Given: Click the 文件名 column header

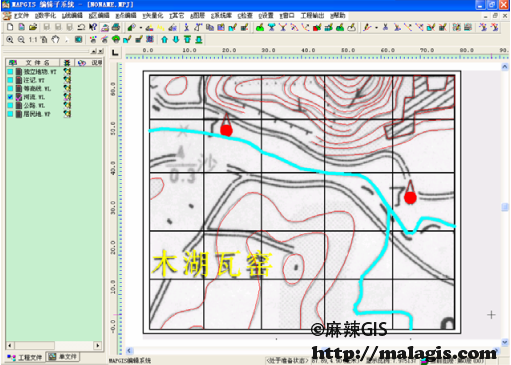Looking at the screenshot, I should [x=38, y=63].
